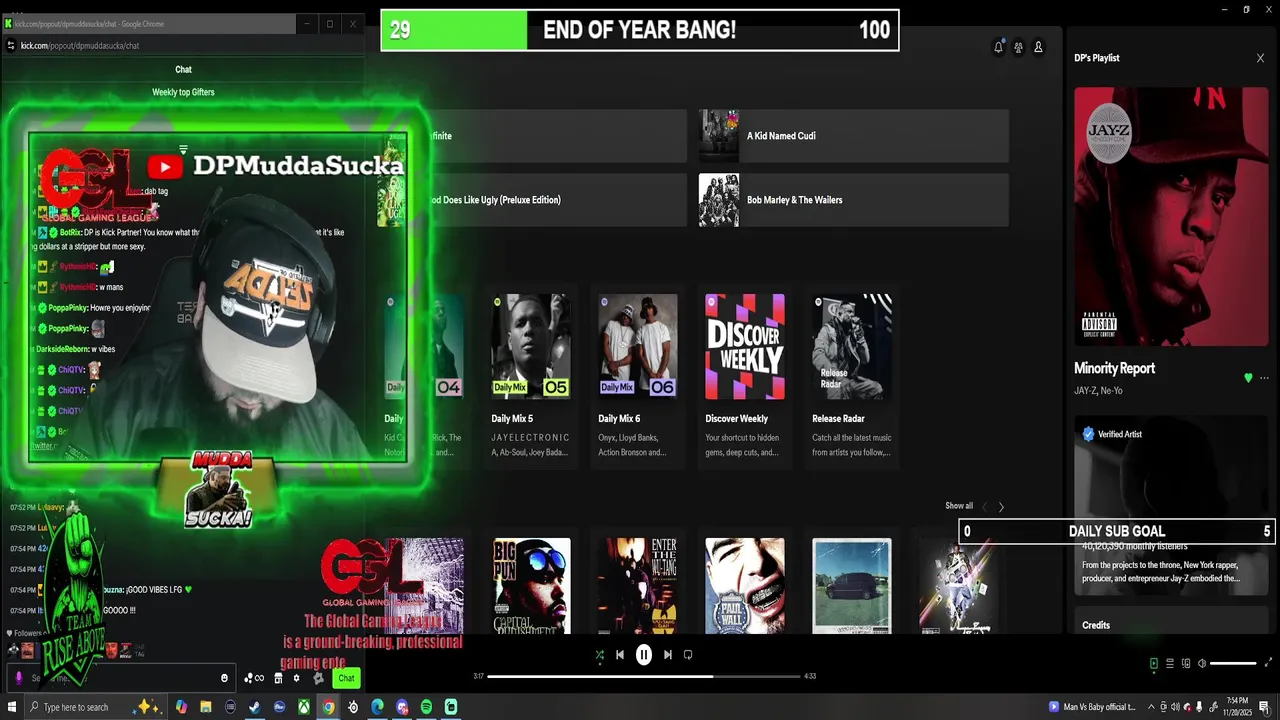Open Connect to a device in Spotify
The image size is (1280, 720).
click(1186, 663)
